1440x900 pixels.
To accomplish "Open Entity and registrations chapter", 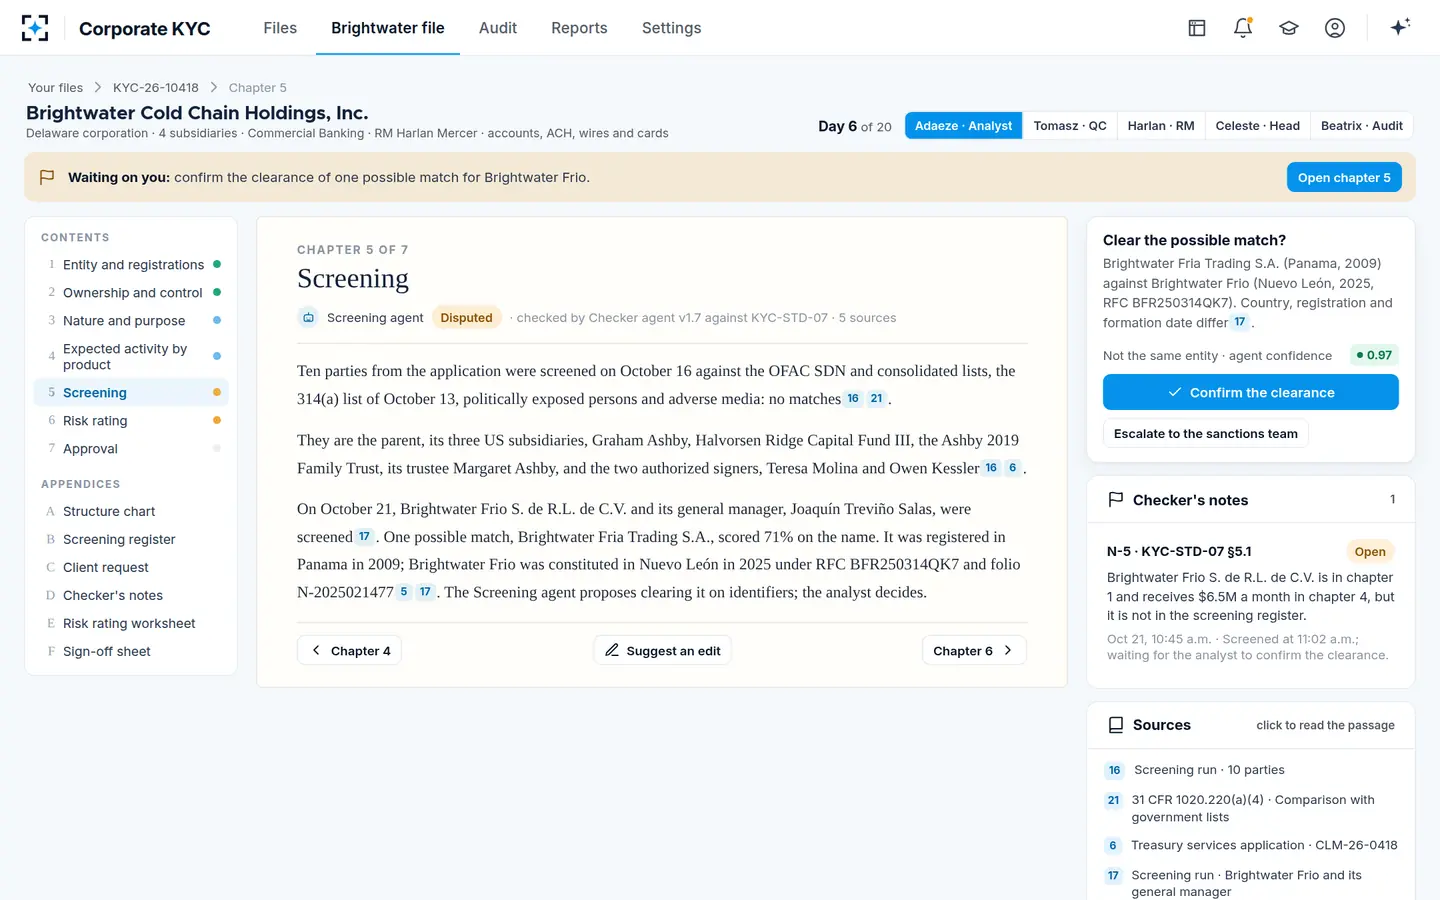I will click(131, 265).
